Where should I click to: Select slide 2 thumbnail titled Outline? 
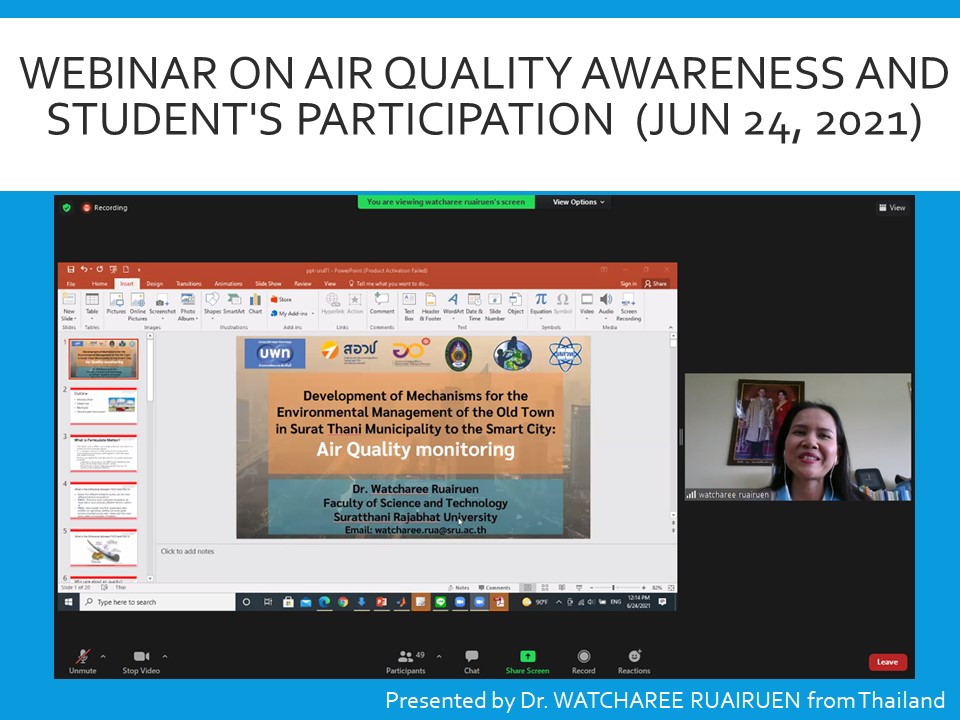[x=103, y=406]
